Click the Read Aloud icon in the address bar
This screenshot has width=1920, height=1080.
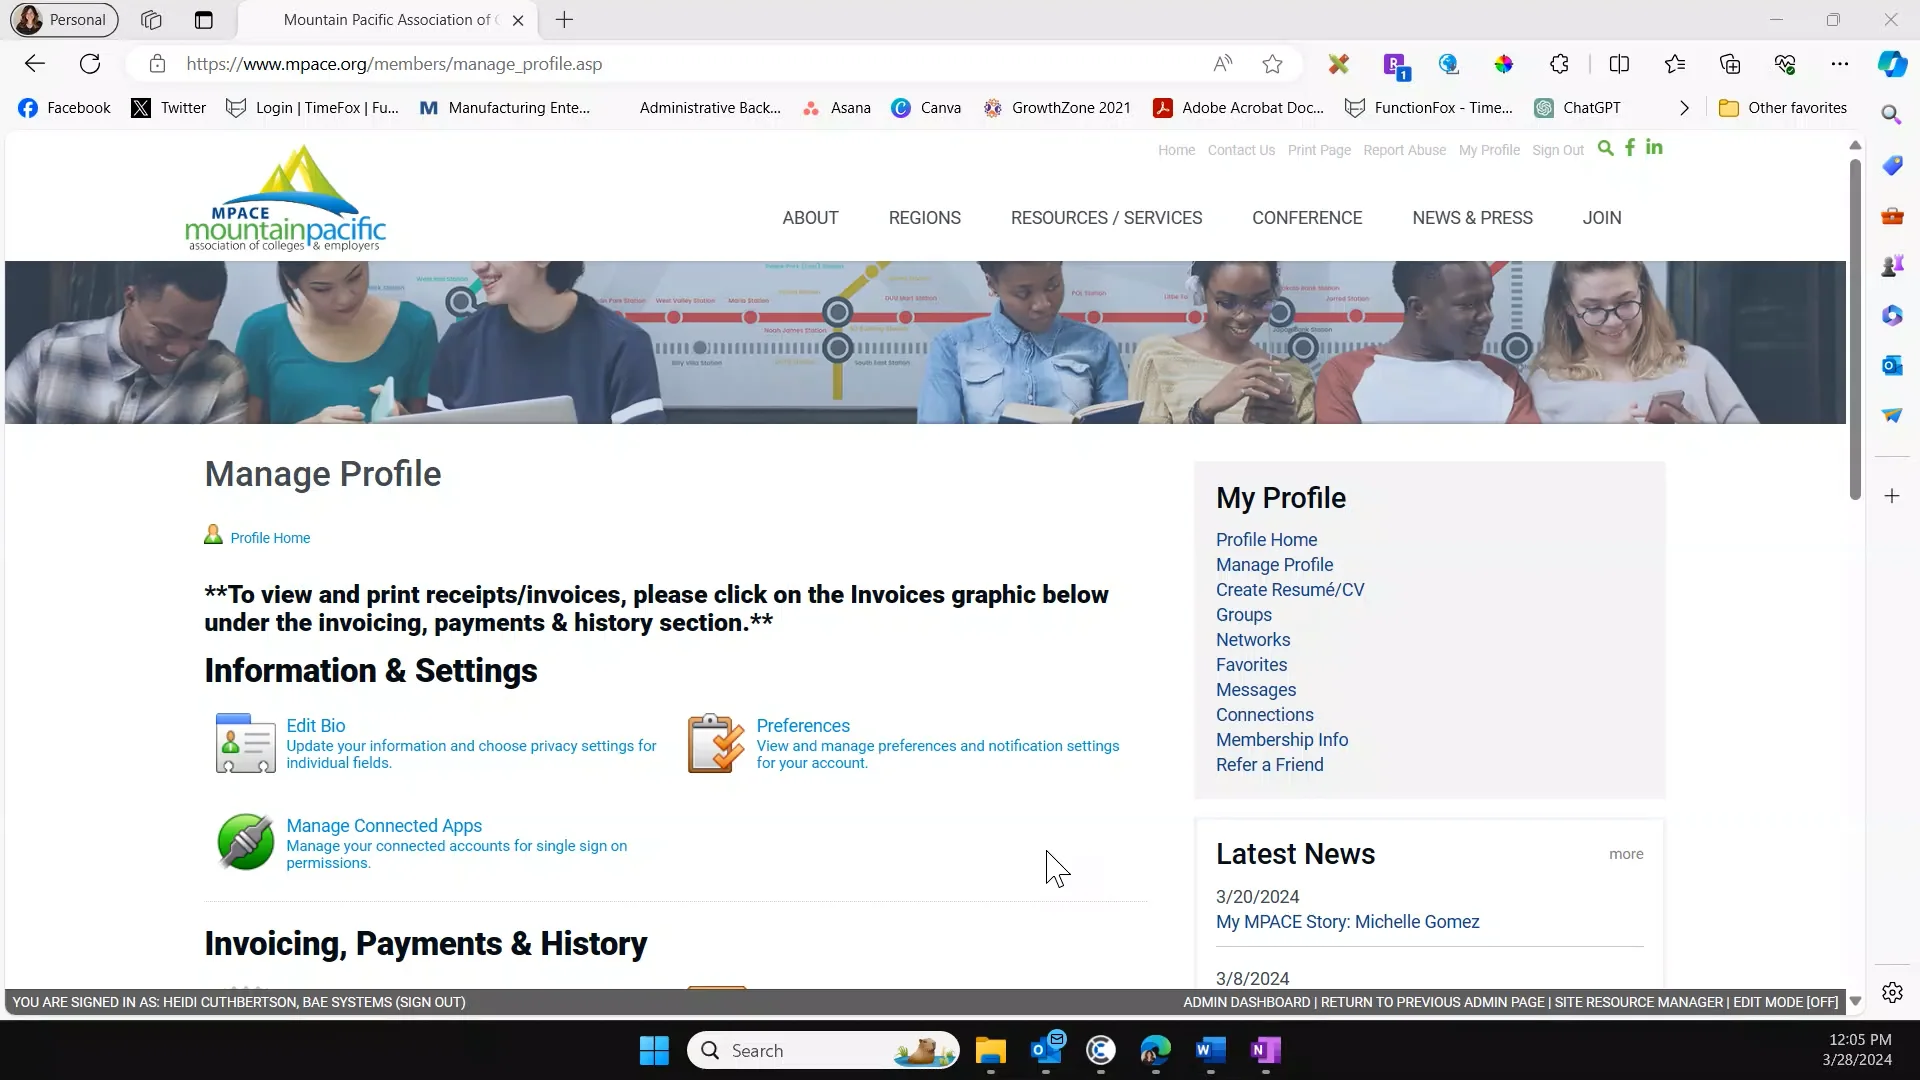[x=1222, y=64]
